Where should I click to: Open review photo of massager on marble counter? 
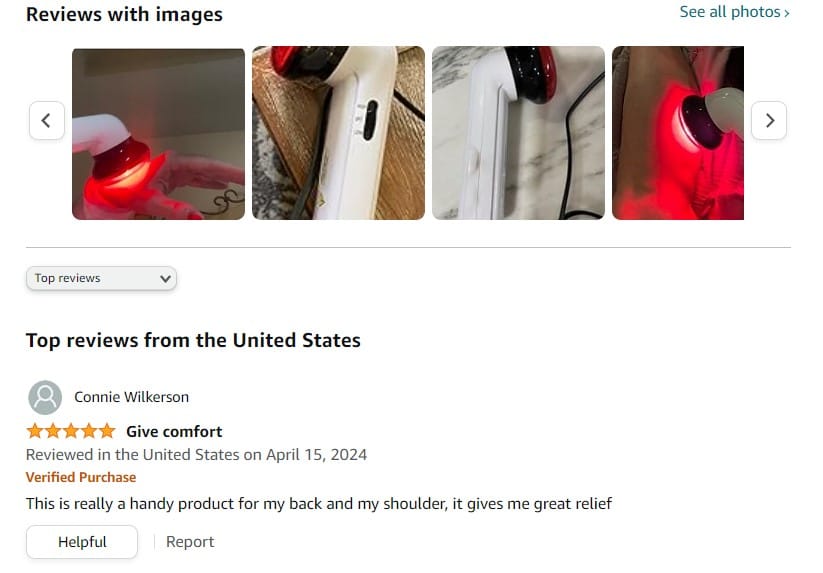[519, 133]
